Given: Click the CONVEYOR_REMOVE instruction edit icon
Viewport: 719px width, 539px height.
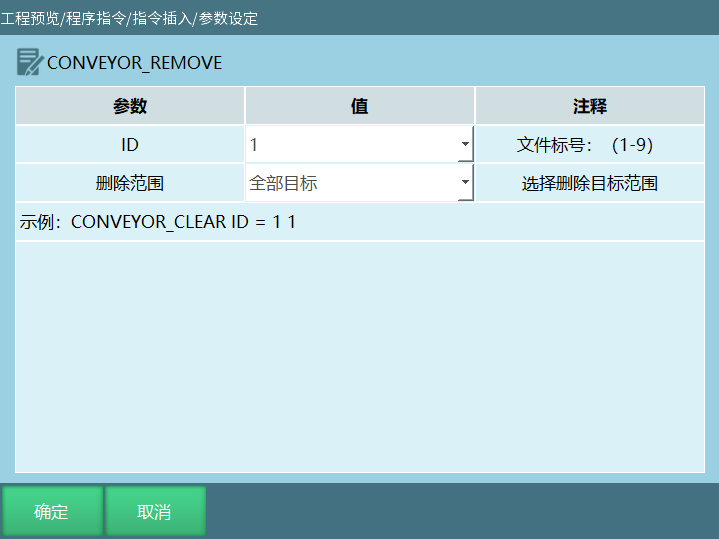Looking at the screenshot, I should coord(29,62).
